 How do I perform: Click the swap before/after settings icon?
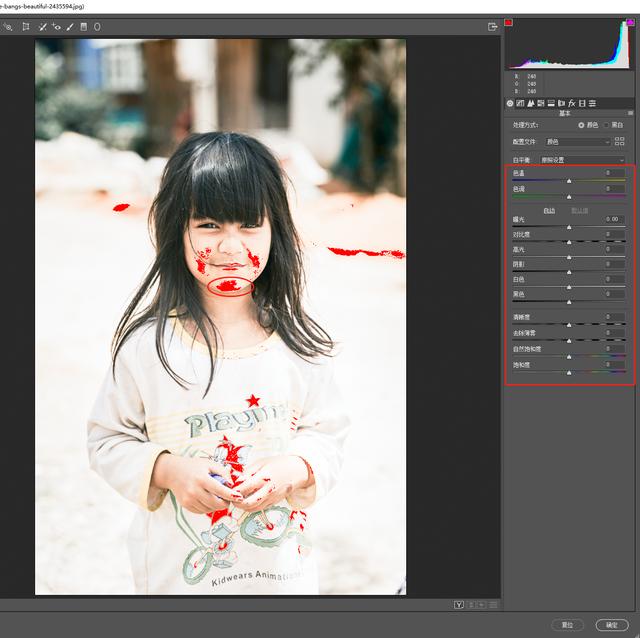coord(472,605)
